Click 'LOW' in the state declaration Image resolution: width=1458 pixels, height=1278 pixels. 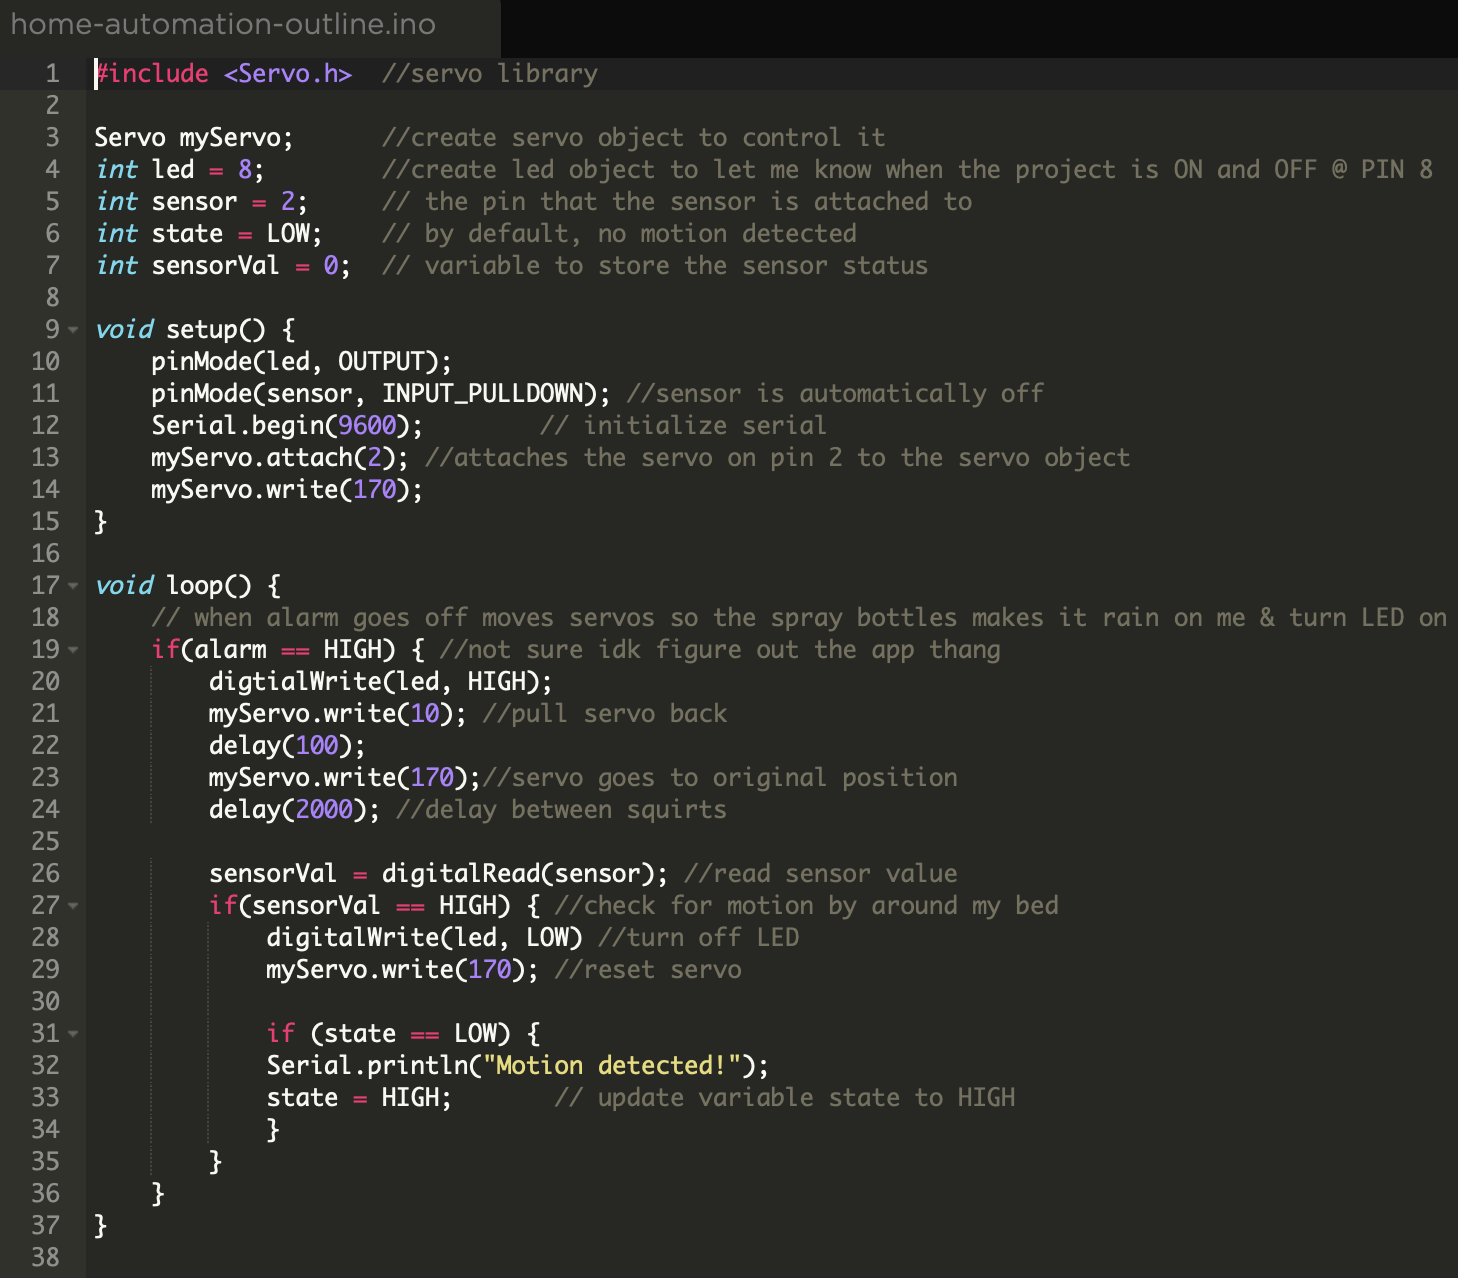pyautogui.click(x=288, y=234)
